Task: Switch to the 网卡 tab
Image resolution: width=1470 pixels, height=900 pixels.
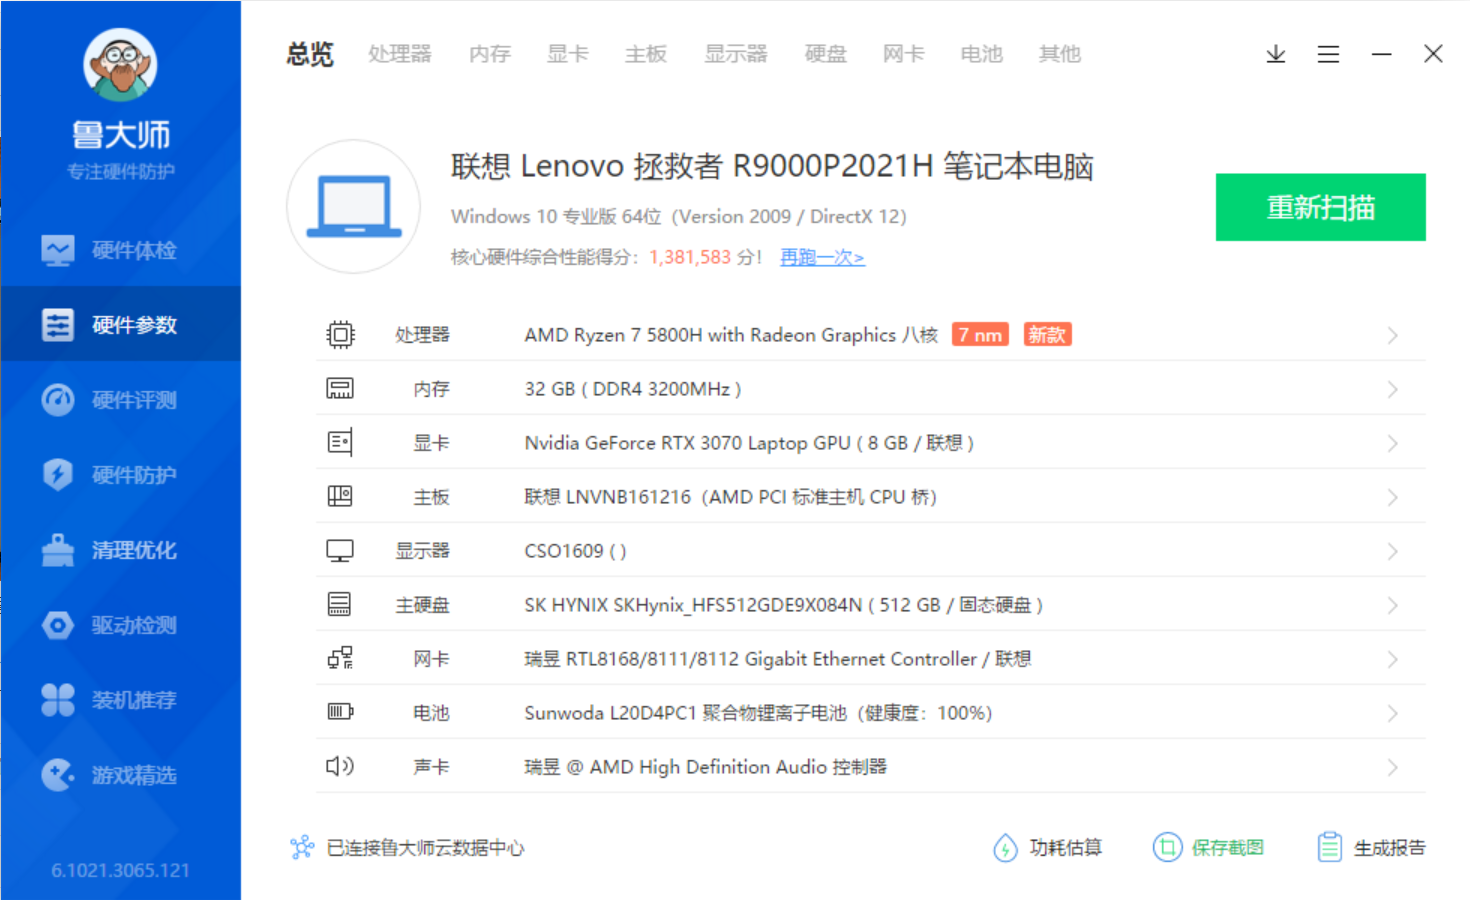Action: [x=904, y=54]
